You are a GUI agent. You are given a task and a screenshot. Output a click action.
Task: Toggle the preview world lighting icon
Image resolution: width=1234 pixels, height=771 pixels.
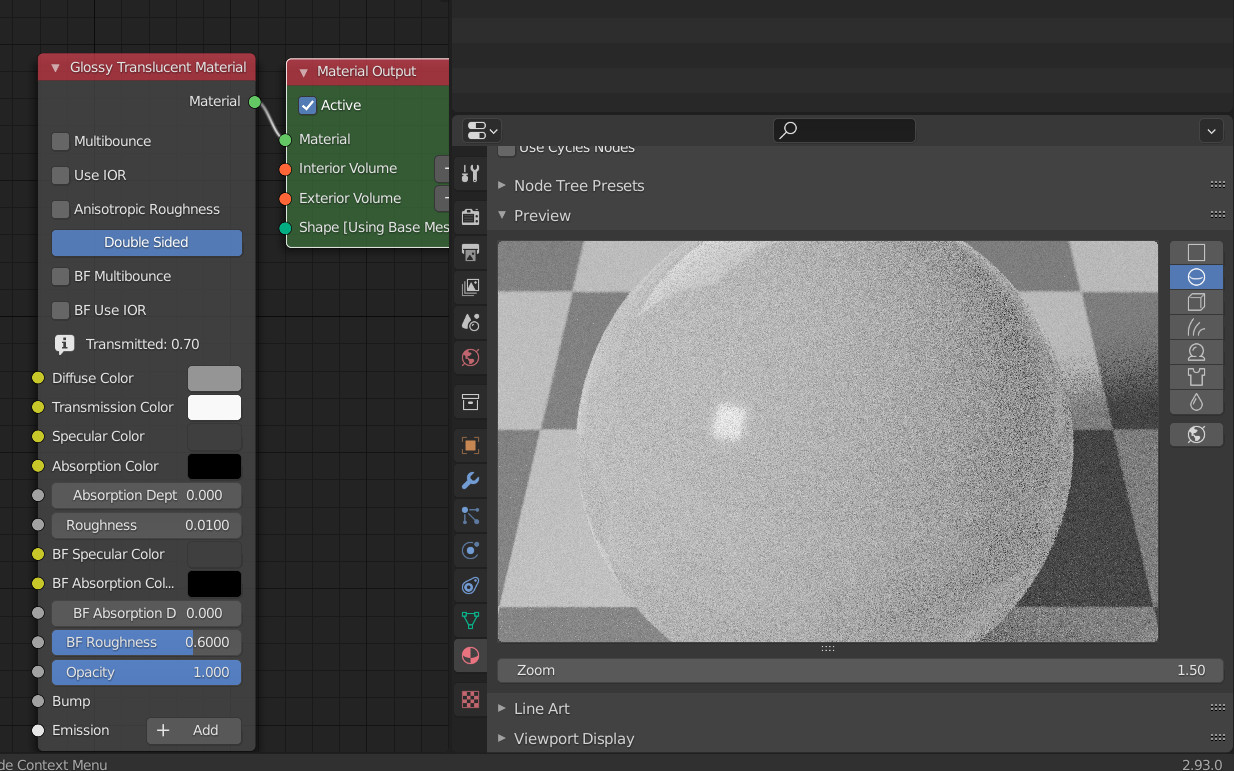[x=1196, y=435]
